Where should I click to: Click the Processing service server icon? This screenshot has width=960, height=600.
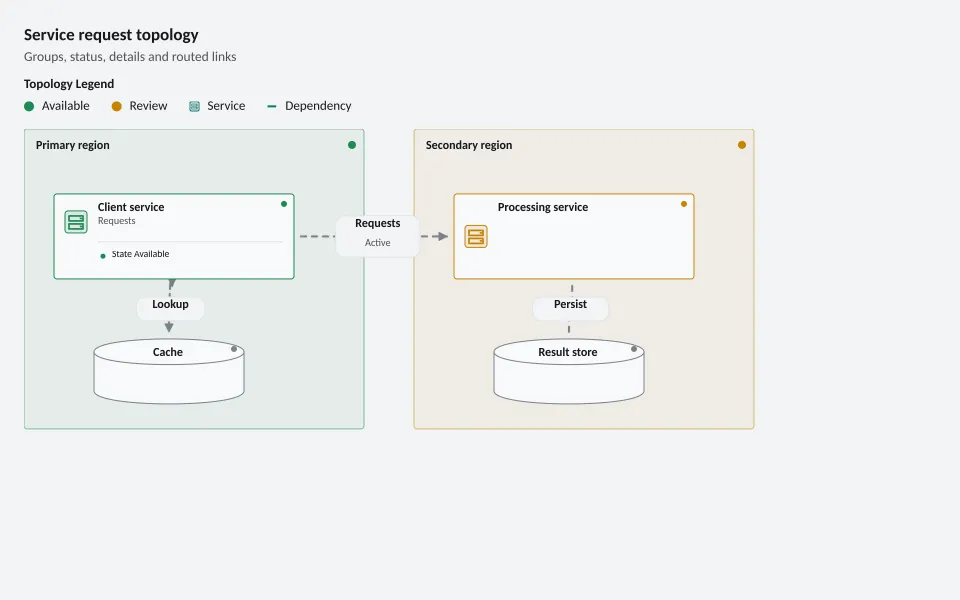(476, 236)
